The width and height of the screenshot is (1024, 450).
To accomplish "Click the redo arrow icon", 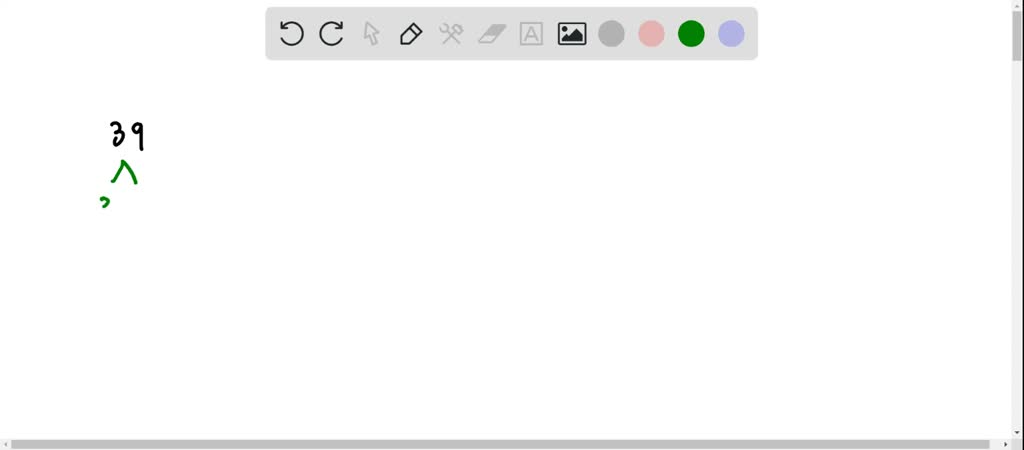I will [x=331, y=33].
